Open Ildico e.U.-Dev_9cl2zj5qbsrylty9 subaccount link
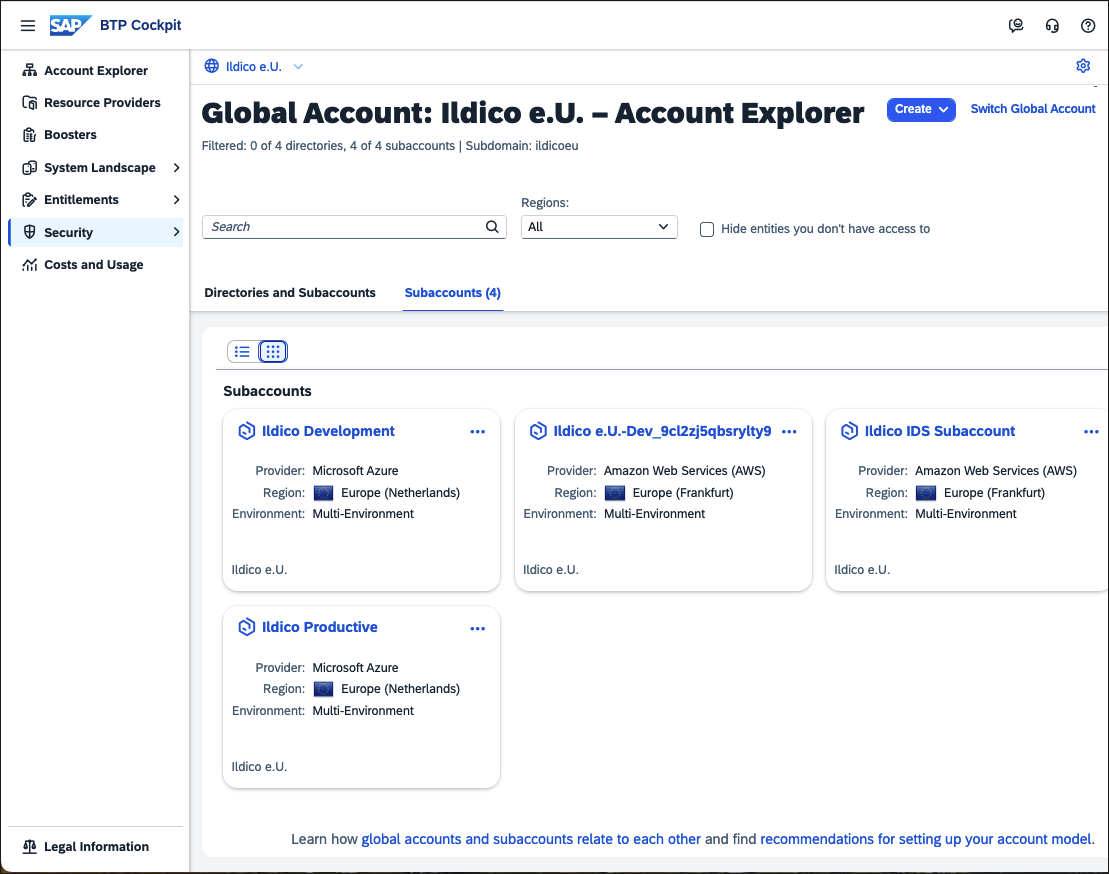 point(662,431)
